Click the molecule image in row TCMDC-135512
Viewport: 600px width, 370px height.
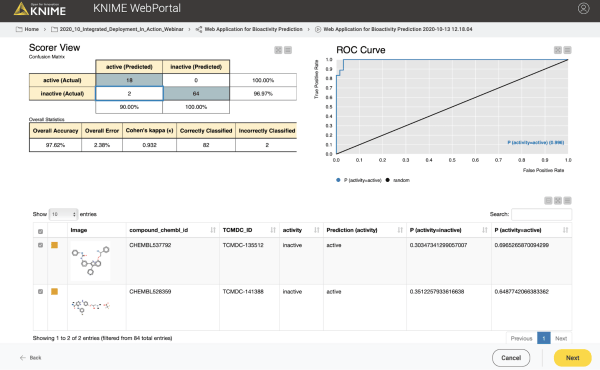pyautogui.click(x=91, y=261)
